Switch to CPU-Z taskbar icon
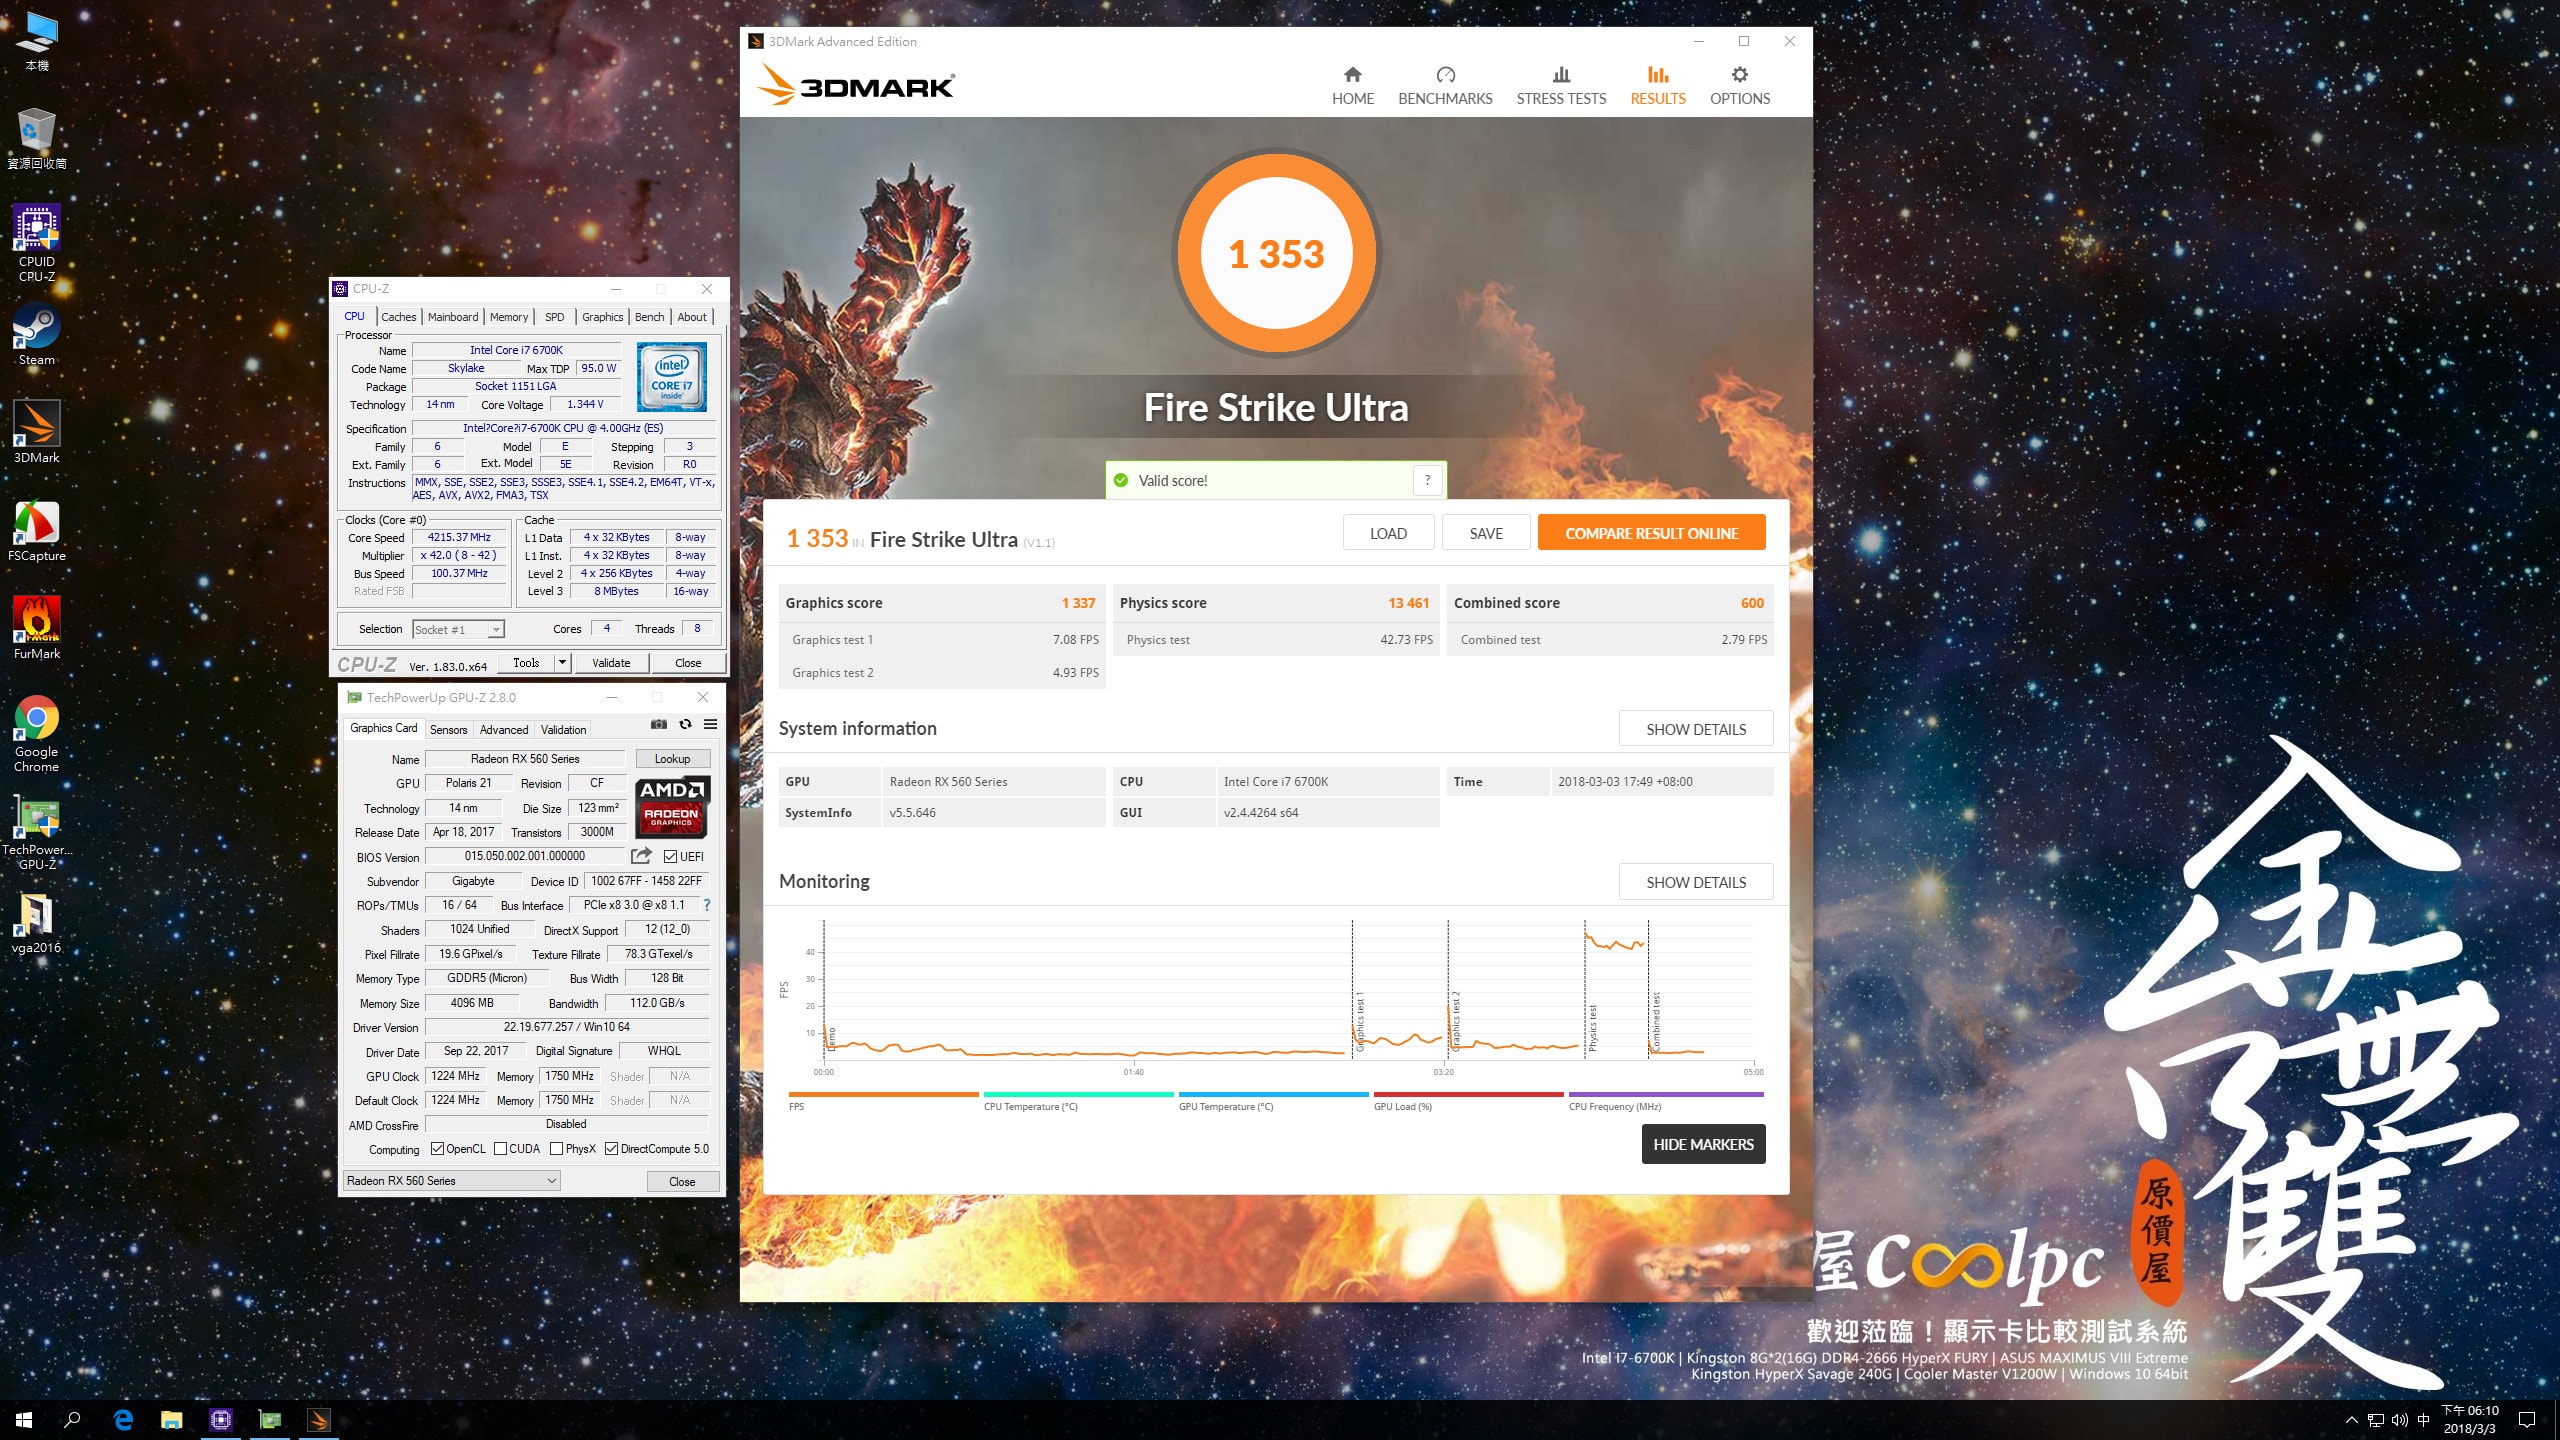Image resolution: width=2560 pixels, height=1440 pixels. coord(221,1420)
